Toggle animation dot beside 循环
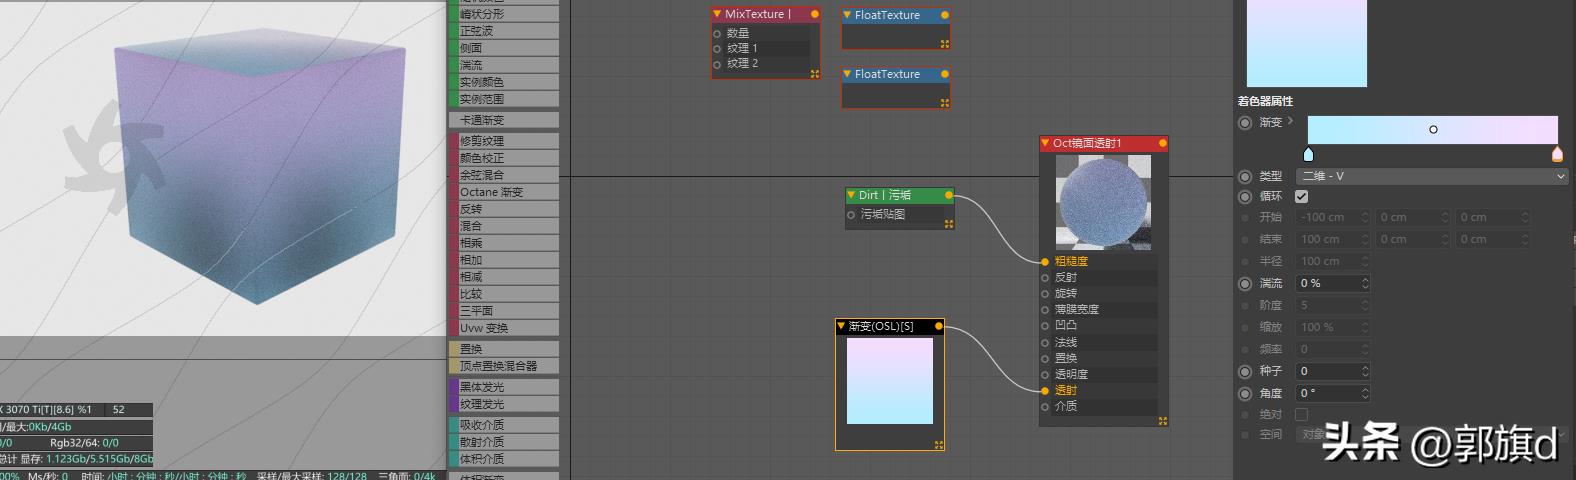The image size is (1576, 480). pos(1245,197)
